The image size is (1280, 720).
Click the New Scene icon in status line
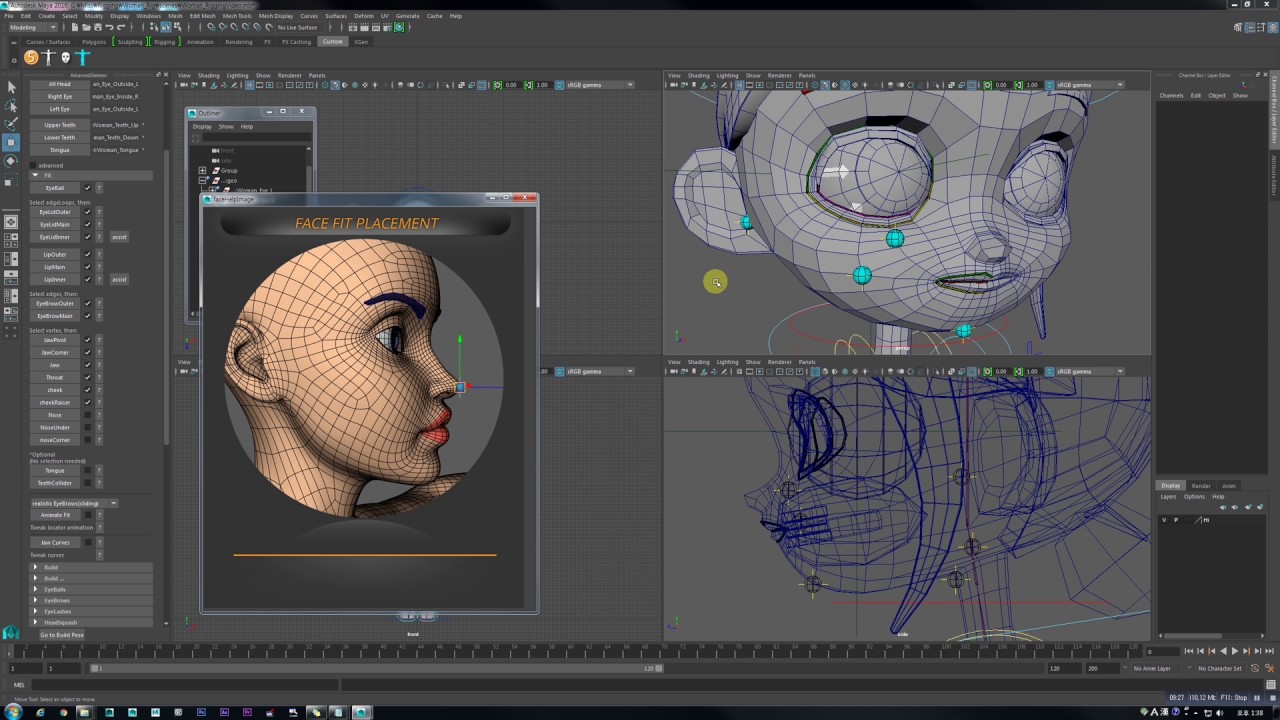click(x=73, y=27)
